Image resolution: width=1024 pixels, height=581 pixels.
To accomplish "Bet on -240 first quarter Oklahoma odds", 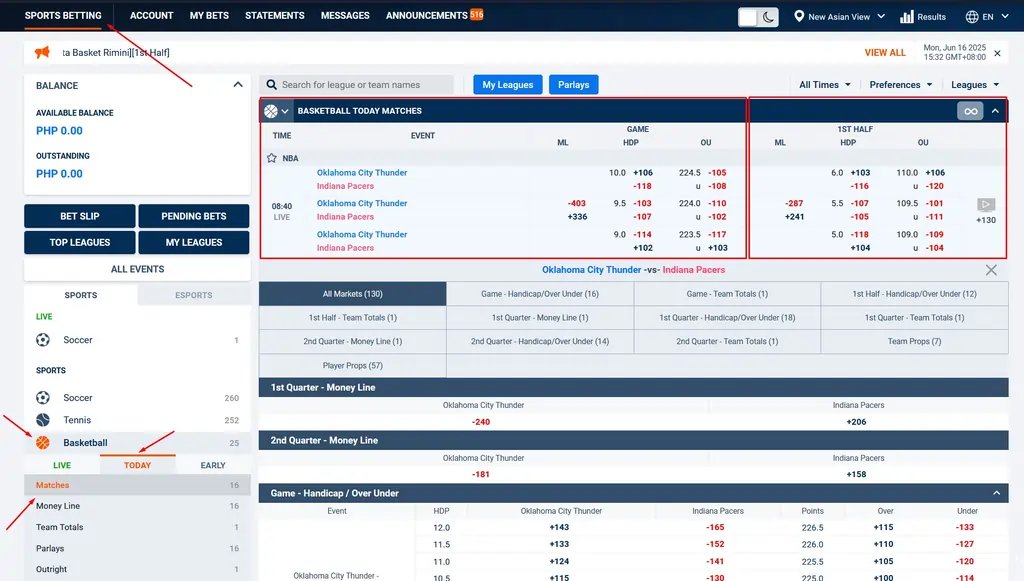I will tap(481, 422).
